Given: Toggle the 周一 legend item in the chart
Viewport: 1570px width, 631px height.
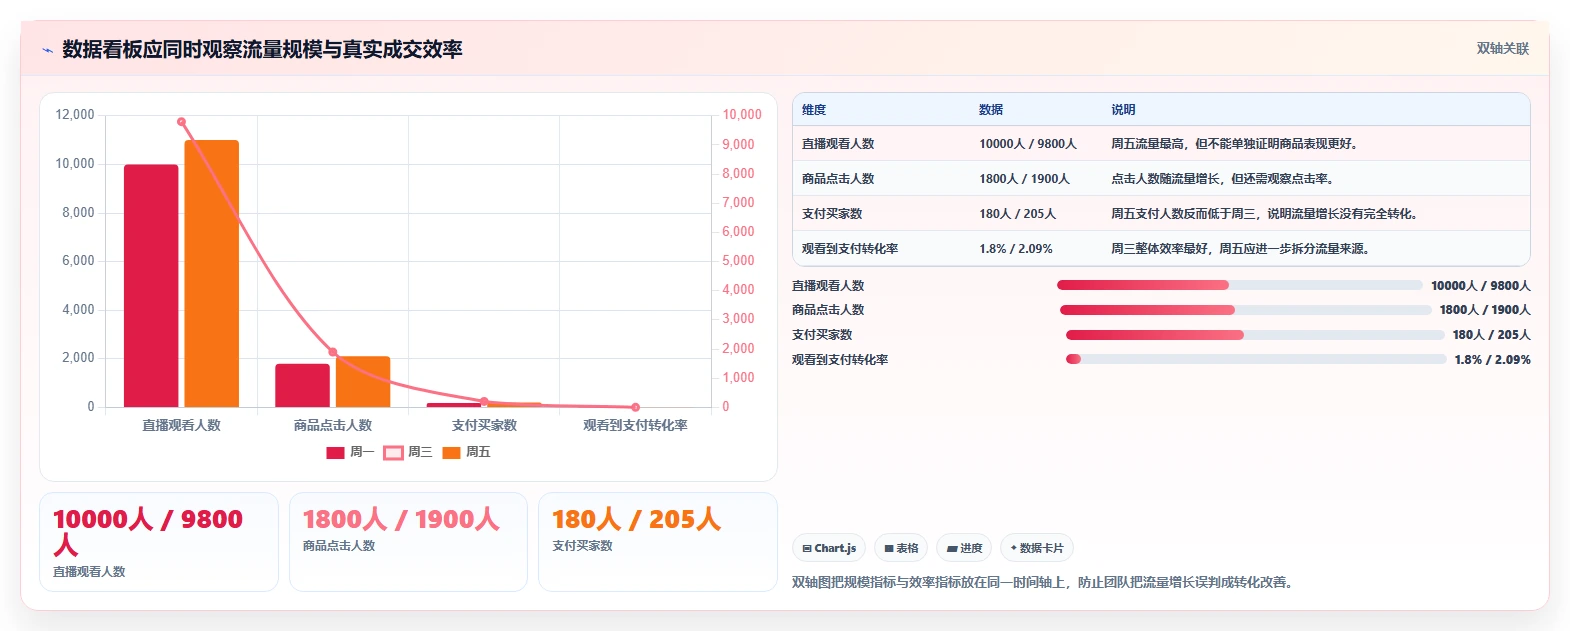Looking at the screenshot, I should click(x=350, y=452).
